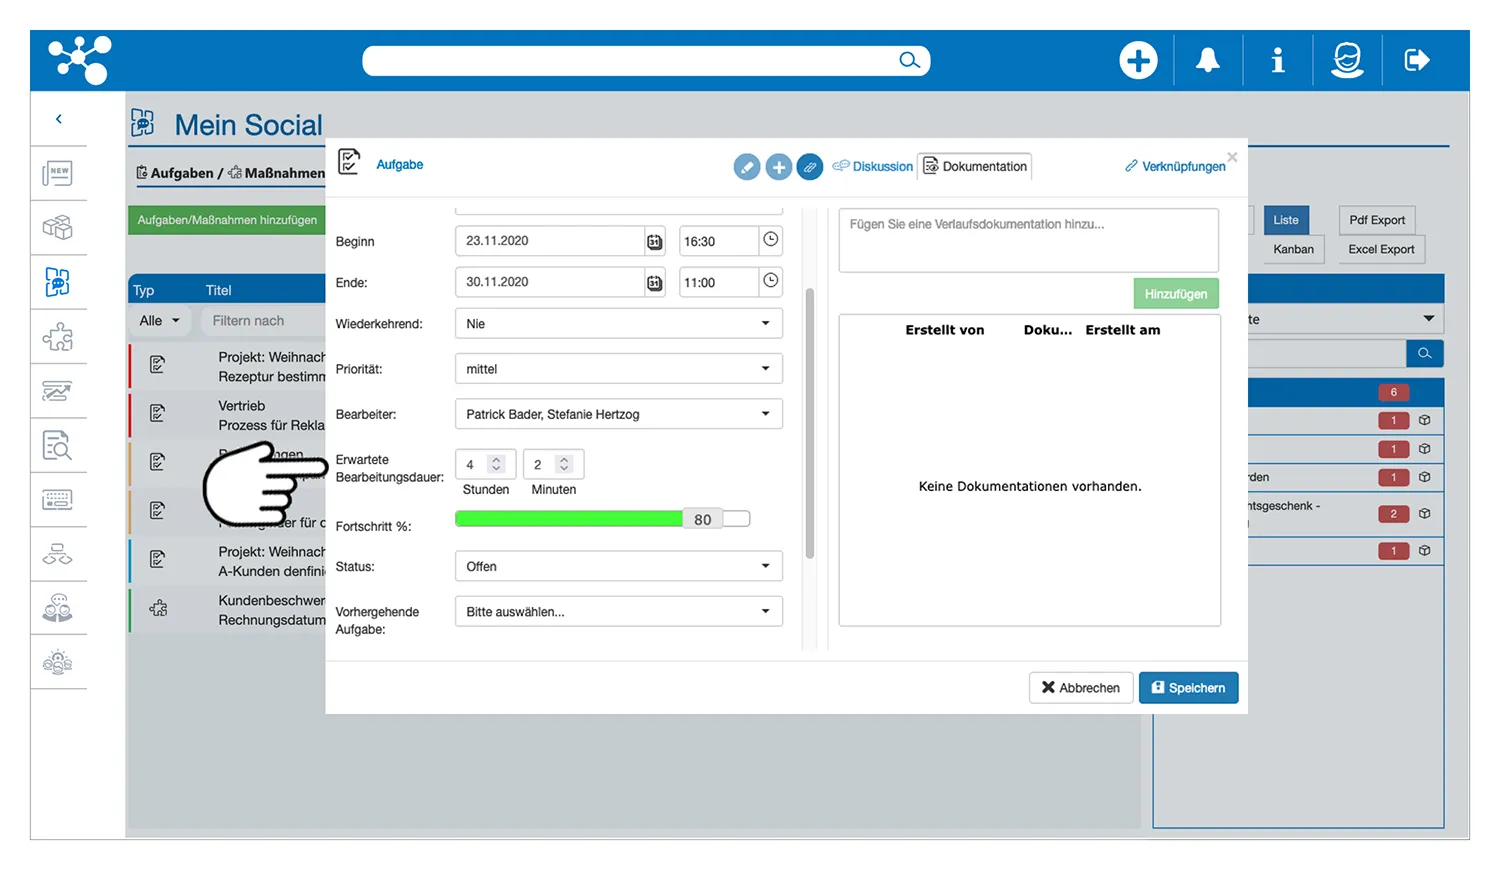1500x870 pixels.
Task: Click the Abbrechen button
Action: click(1081, 688)
